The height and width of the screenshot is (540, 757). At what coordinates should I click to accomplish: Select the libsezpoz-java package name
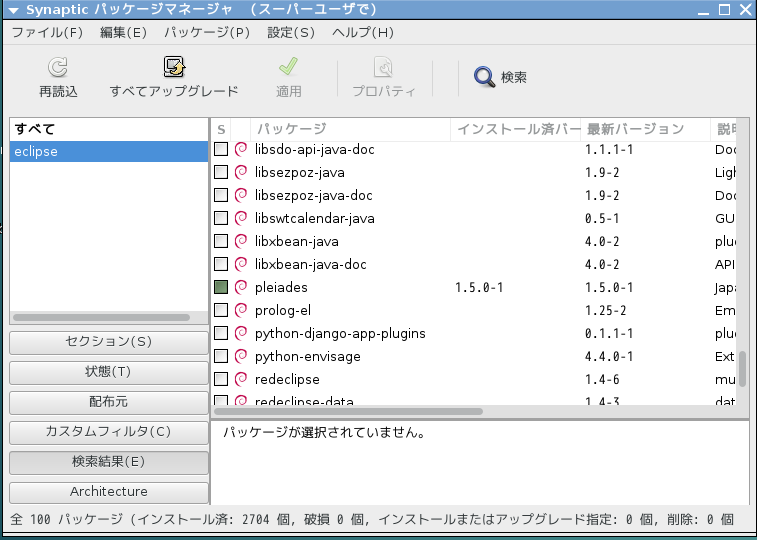coord(299,173)
